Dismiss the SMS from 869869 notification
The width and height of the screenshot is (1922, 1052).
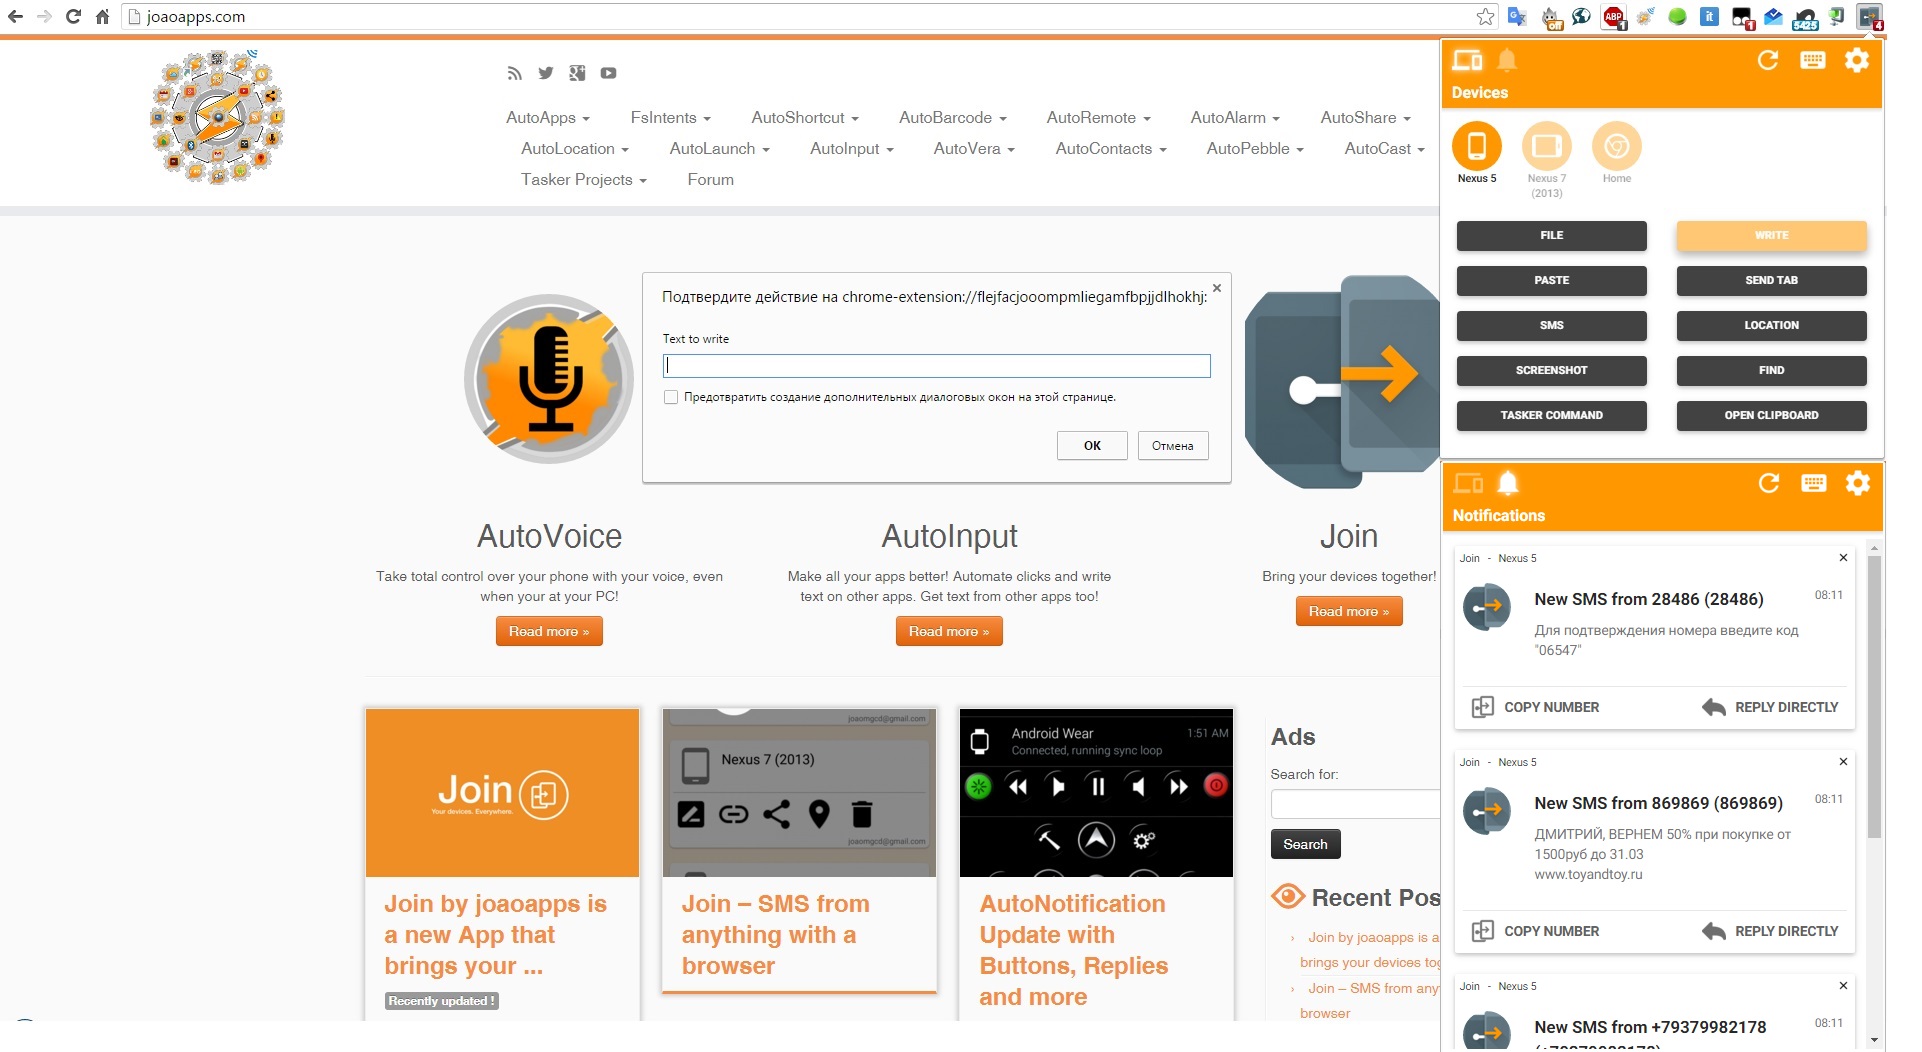(x=1843, y=762)
